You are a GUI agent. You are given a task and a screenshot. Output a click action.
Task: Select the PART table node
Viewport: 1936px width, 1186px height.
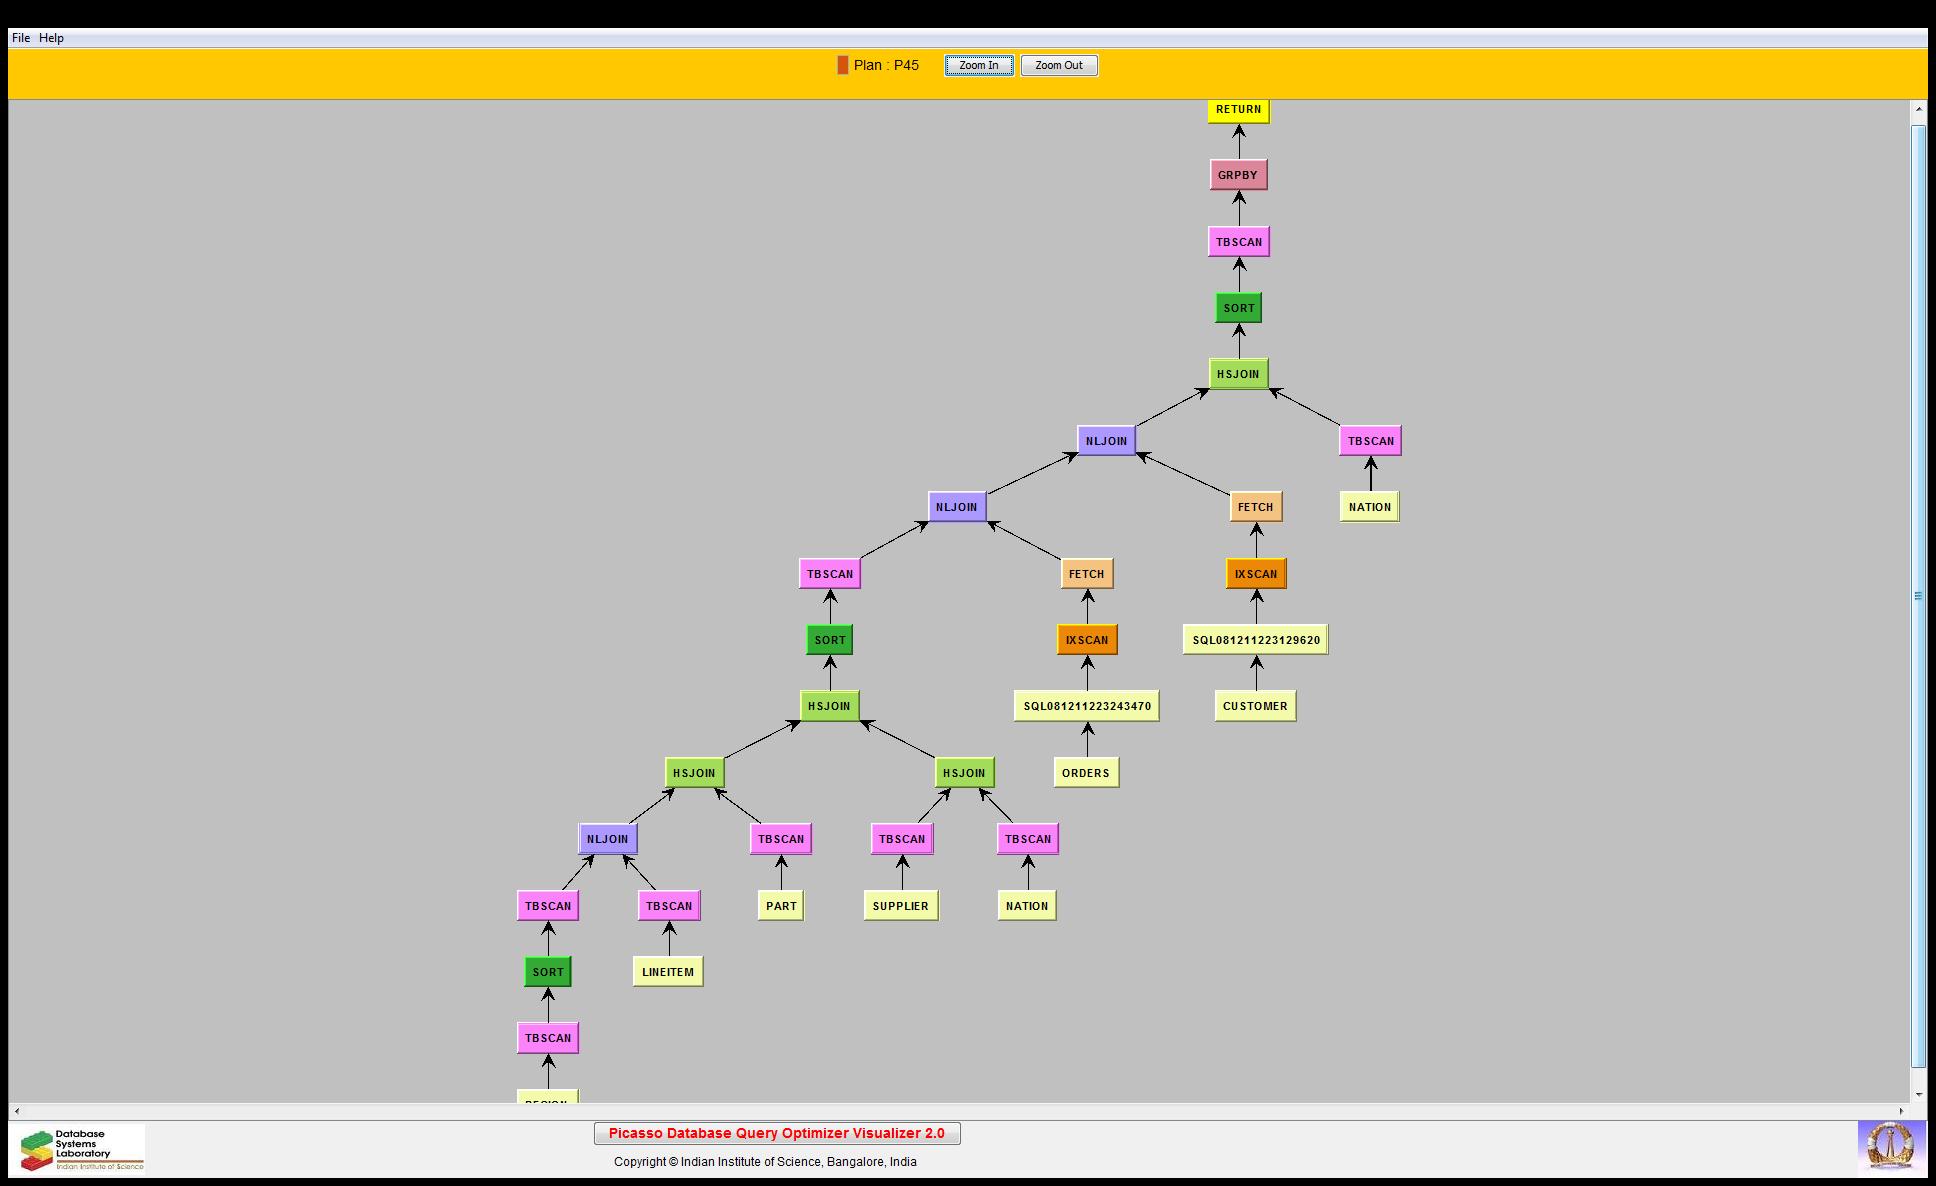point(781,906)
